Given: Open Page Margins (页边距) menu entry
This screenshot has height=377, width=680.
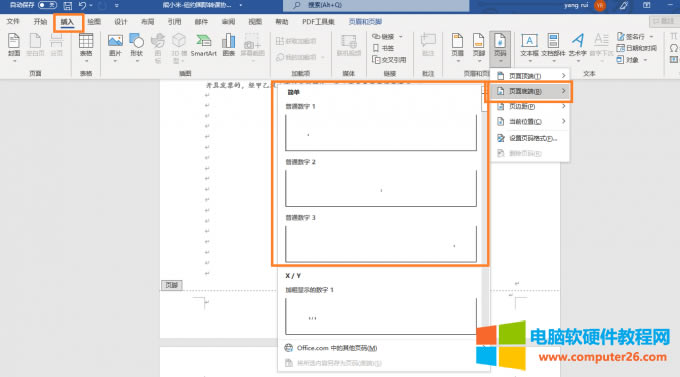Looking at the screenshot, I should coord(530,106).
